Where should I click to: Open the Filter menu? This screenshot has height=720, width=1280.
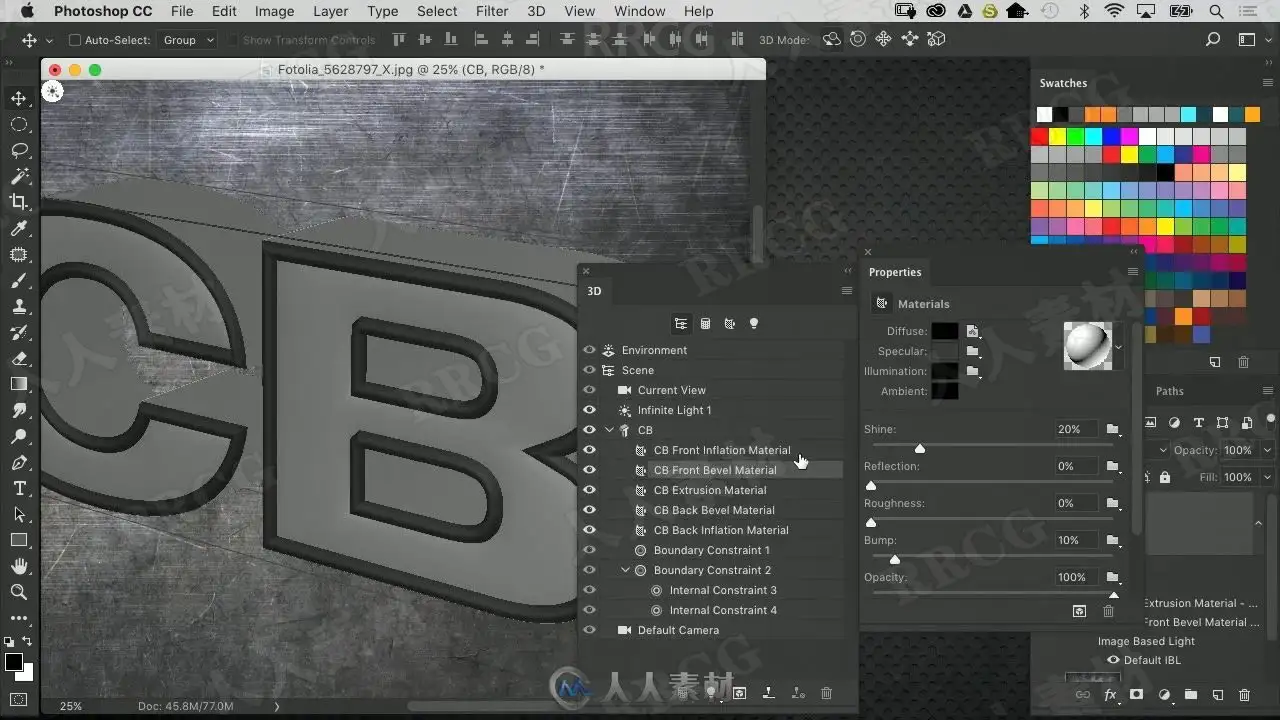pyautogui.click(x=492, y=11)
